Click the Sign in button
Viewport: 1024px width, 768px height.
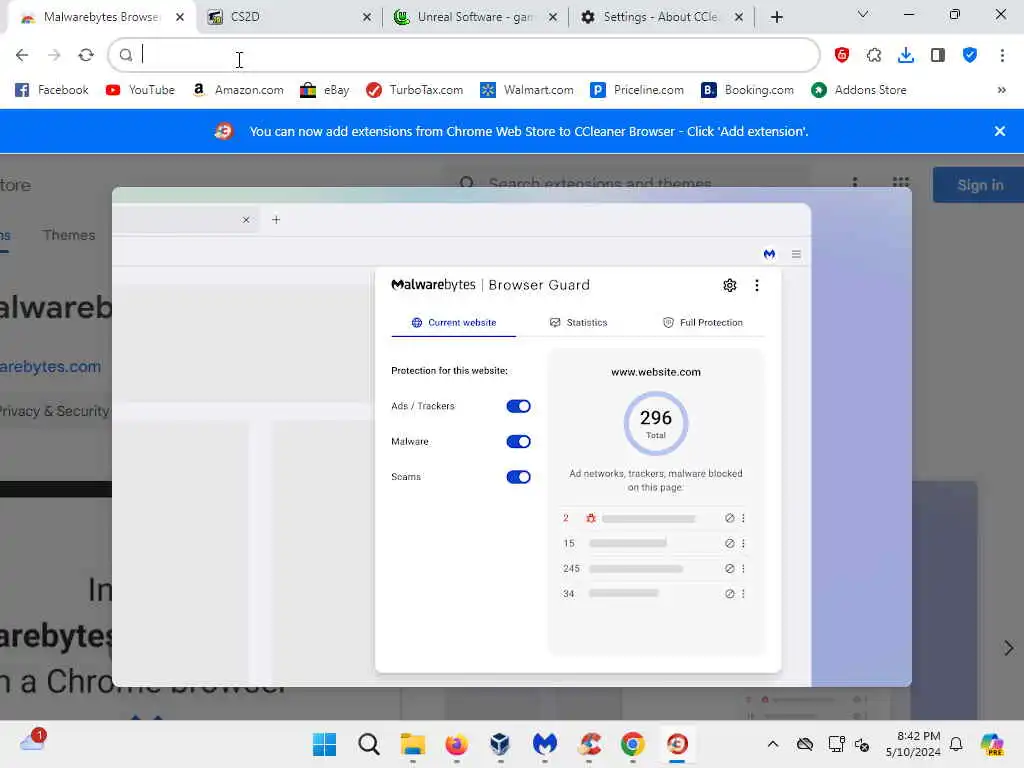coord(980,185)
